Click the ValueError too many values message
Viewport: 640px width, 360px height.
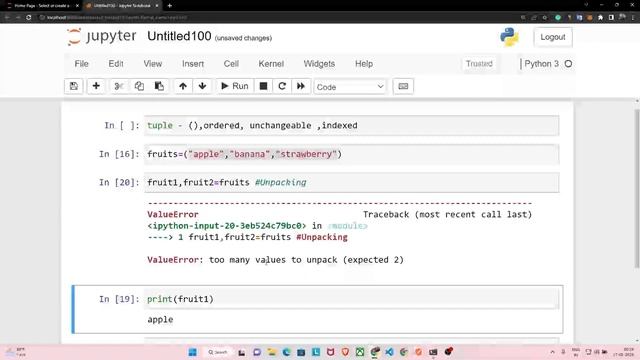276,260
